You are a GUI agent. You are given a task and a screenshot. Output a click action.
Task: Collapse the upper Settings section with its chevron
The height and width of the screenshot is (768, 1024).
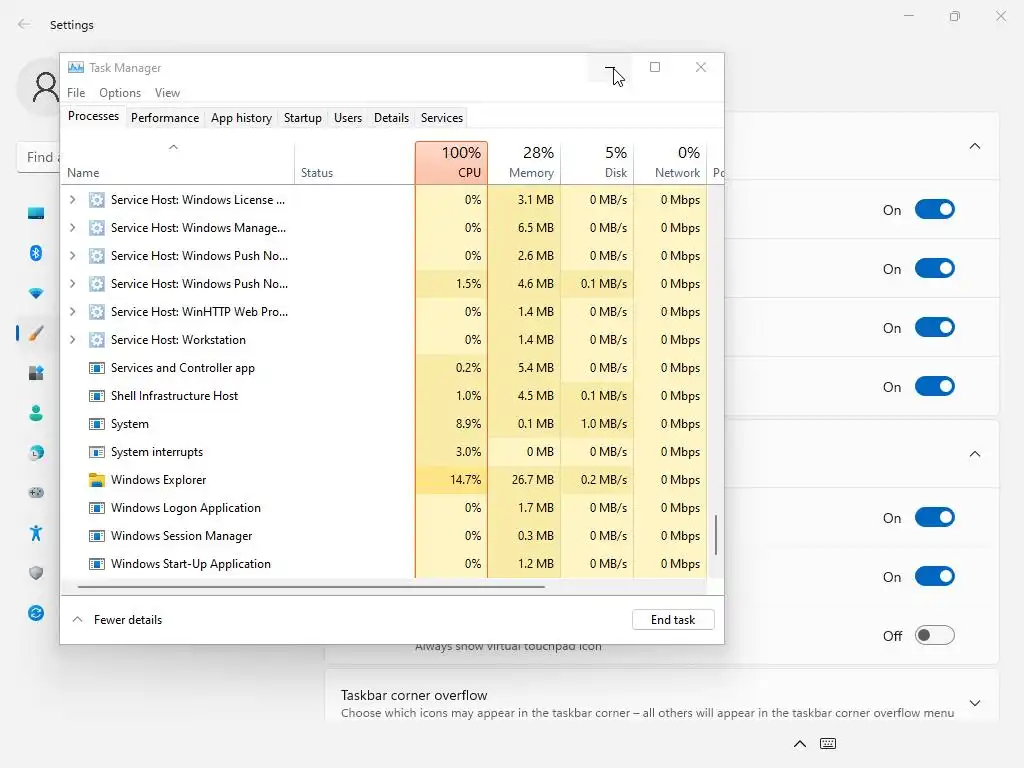coord(975,146)
